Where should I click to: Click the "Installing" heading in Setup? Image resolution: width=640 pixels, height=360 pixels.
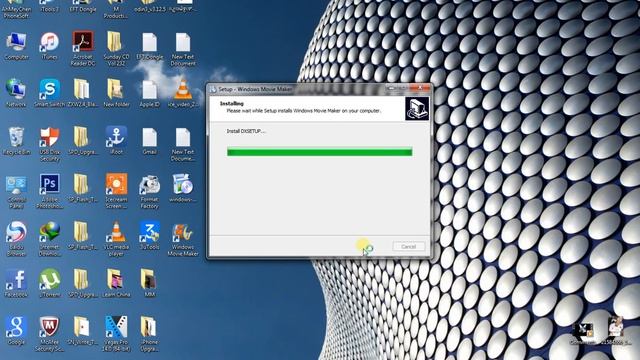click(x=231, y=104)
